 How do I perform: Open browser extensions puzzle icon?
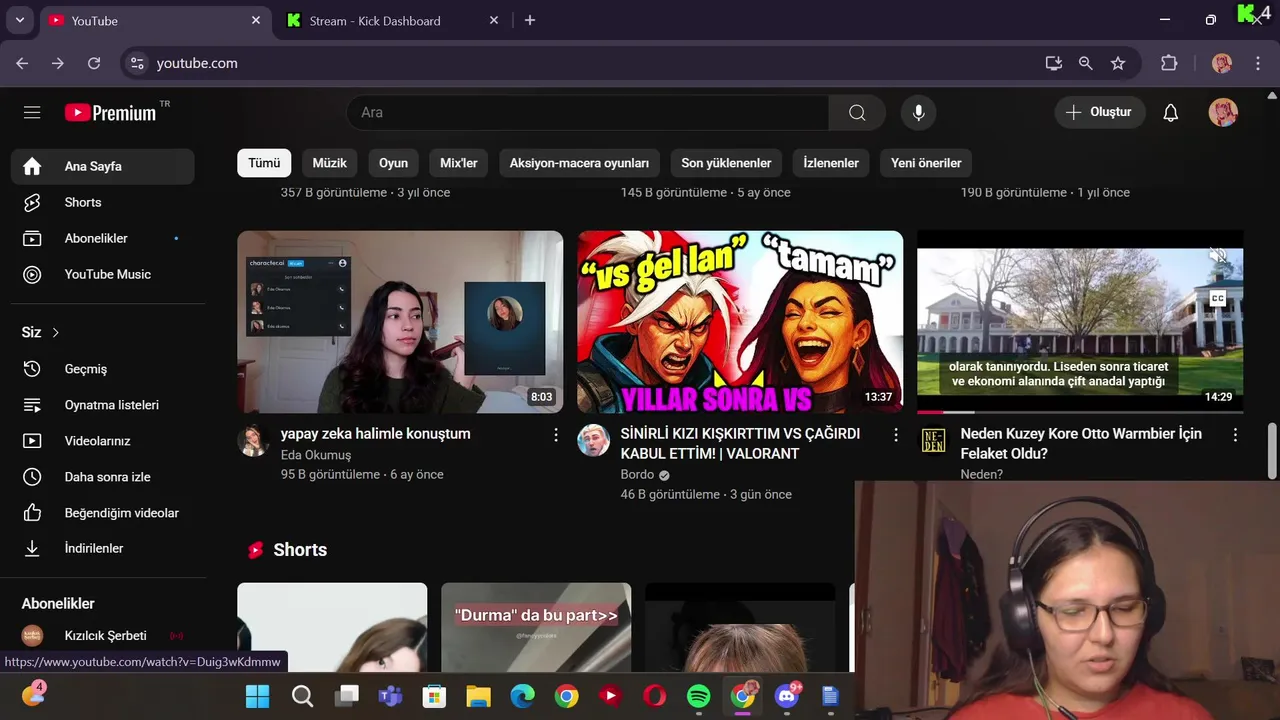[1169, 63]
